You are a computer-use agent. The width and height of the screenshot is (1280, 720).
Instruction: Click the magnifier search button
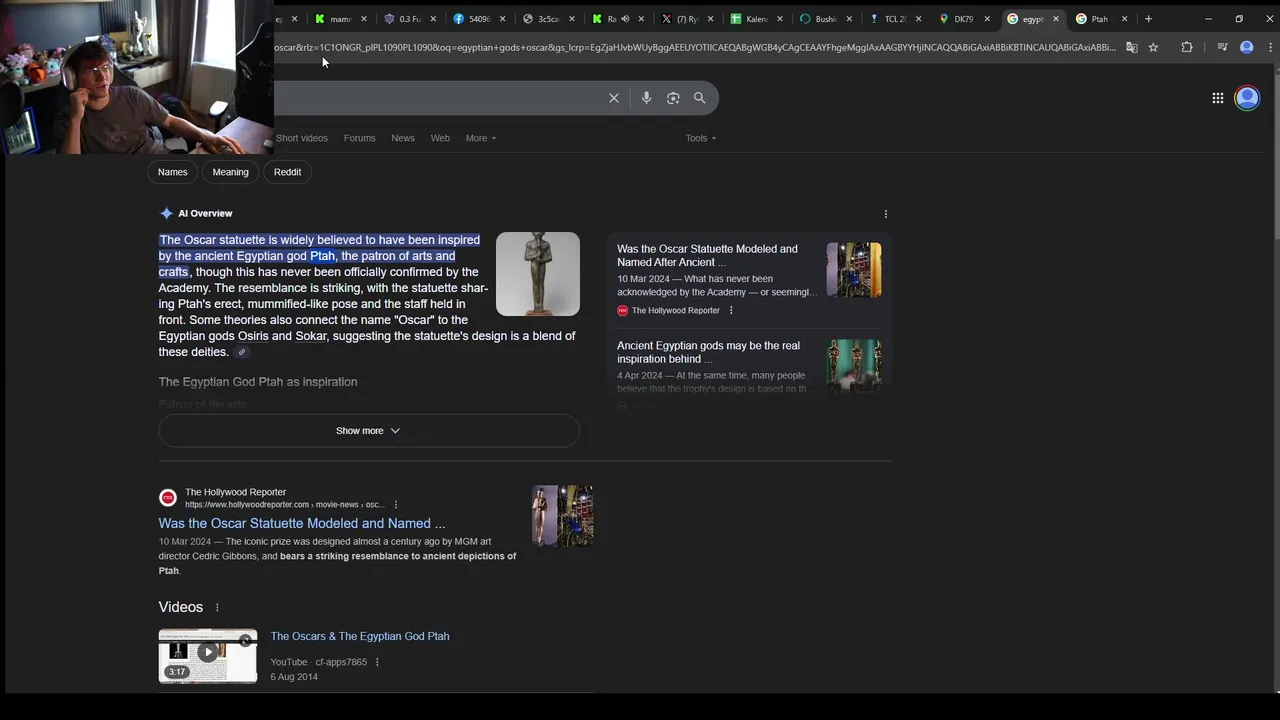point(700,98)
